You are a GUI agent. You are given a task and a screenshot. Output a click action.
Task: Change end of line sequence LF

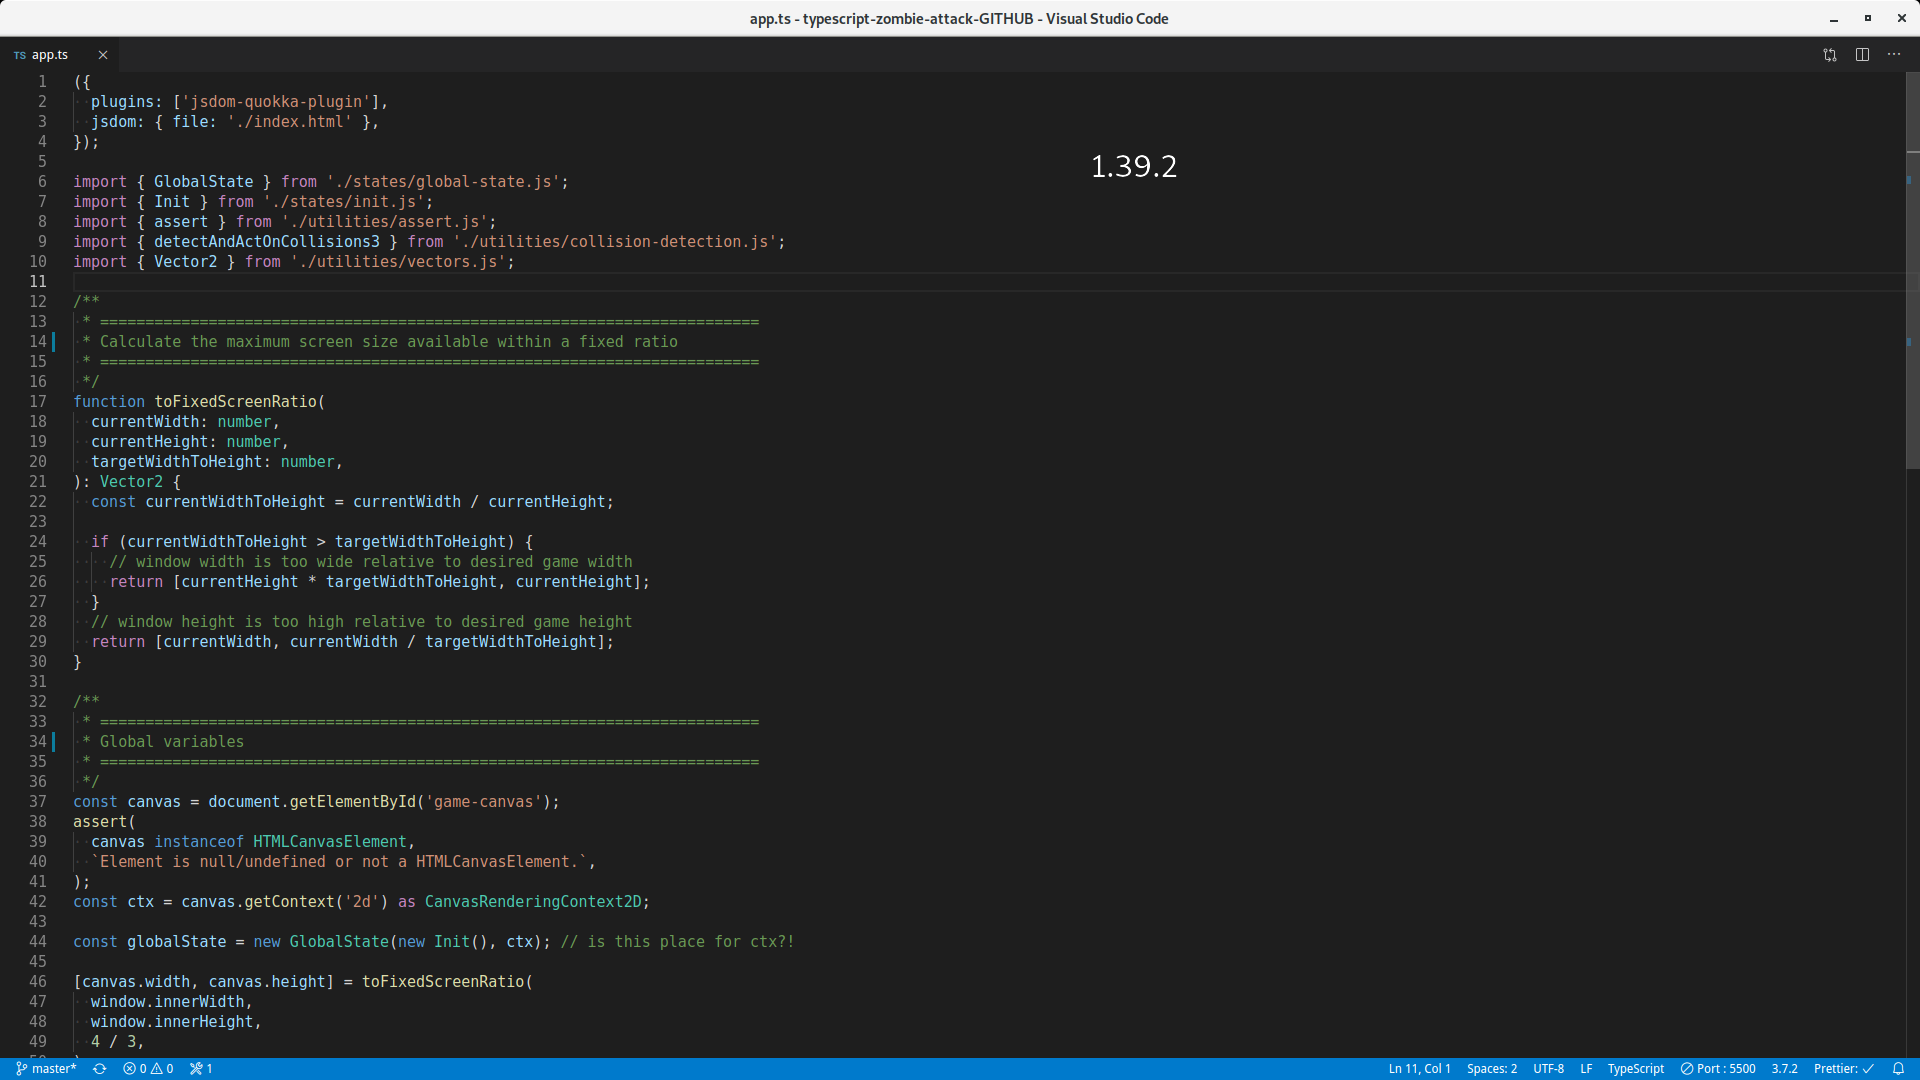click(1586, 1069)
